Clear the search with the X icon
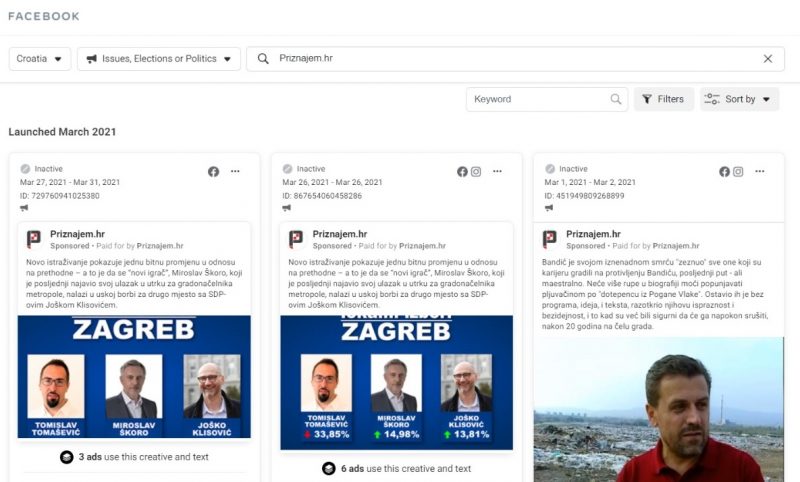Image resolution: width=800 pixels, height=482 pixels. coord(767,59)
